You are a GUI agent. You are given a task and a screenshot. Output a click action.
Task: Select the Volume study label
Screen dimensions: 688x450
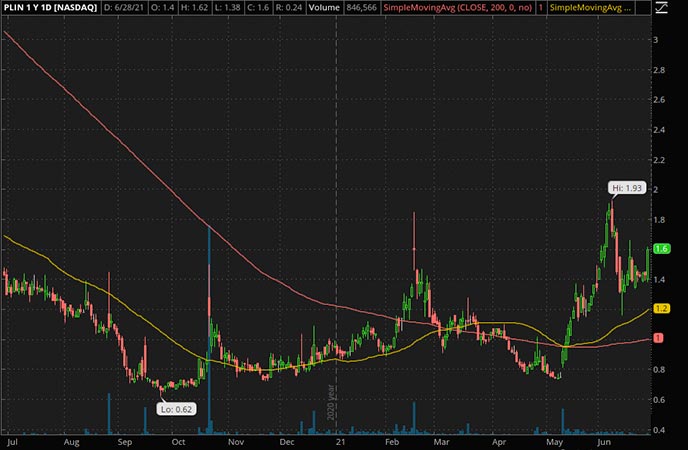coord(324,7)
